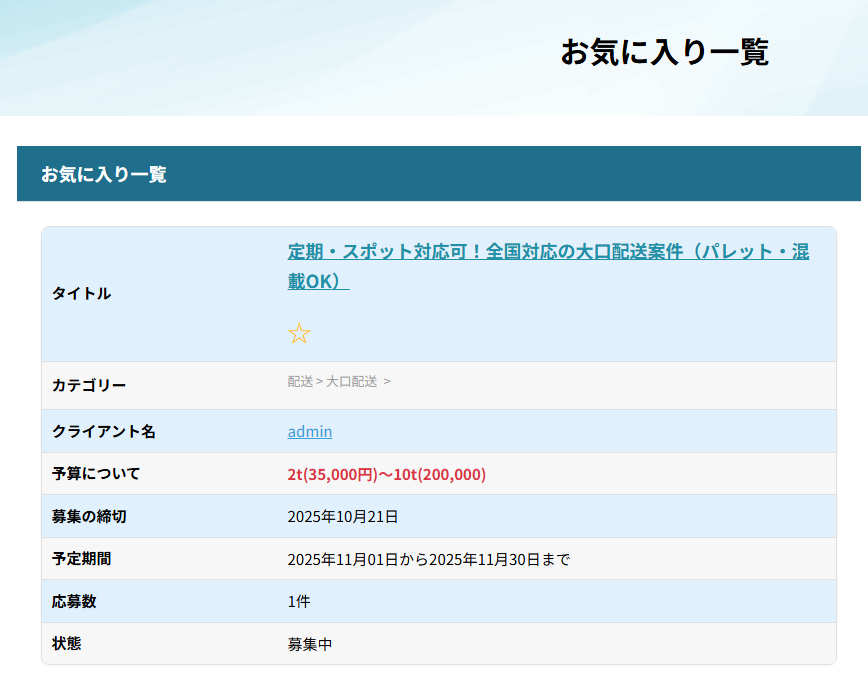
Task: Click the 大口配送 subcategory breadcrumb
Action: [x=351, y=381]
